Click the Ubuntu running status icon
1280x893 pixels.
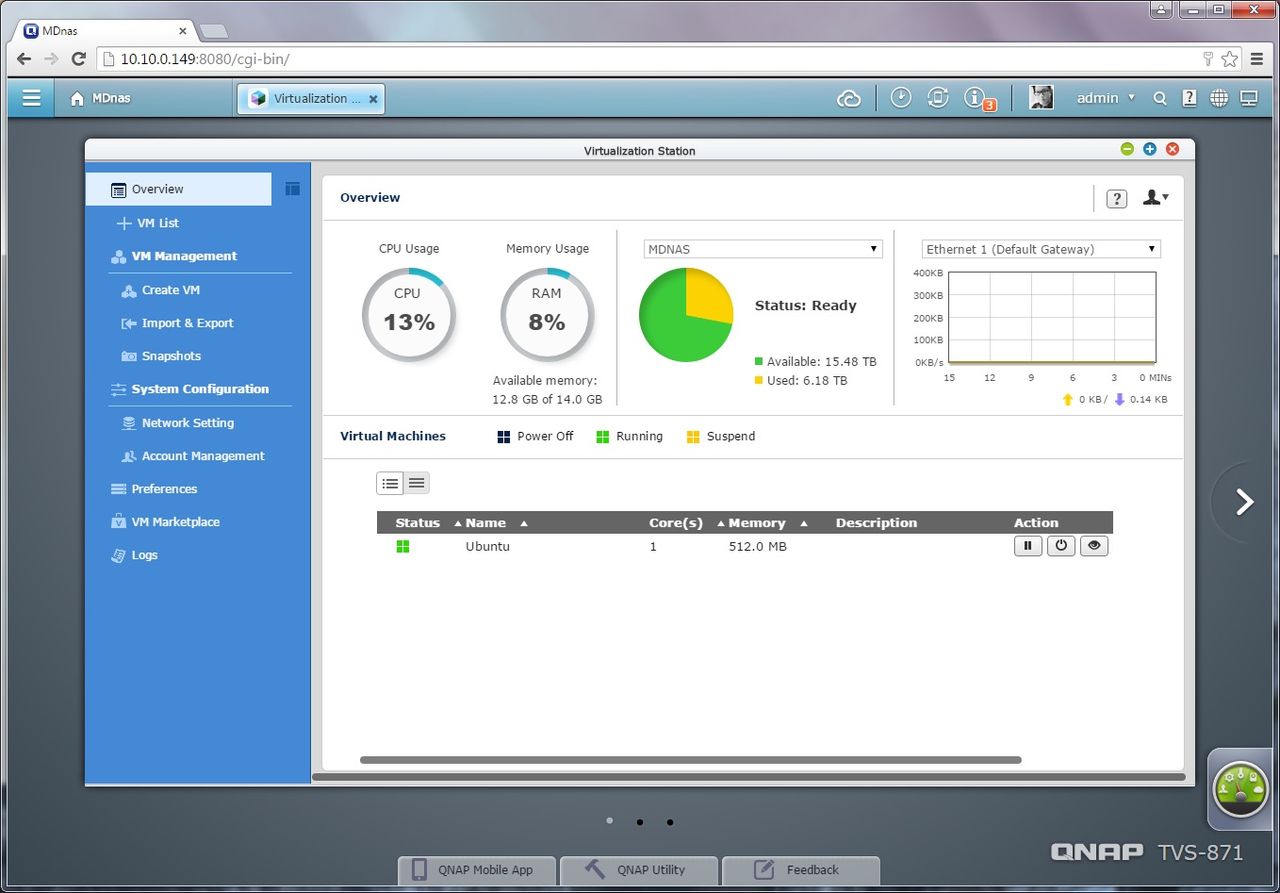pyautogui.click(x=403, y=546)
